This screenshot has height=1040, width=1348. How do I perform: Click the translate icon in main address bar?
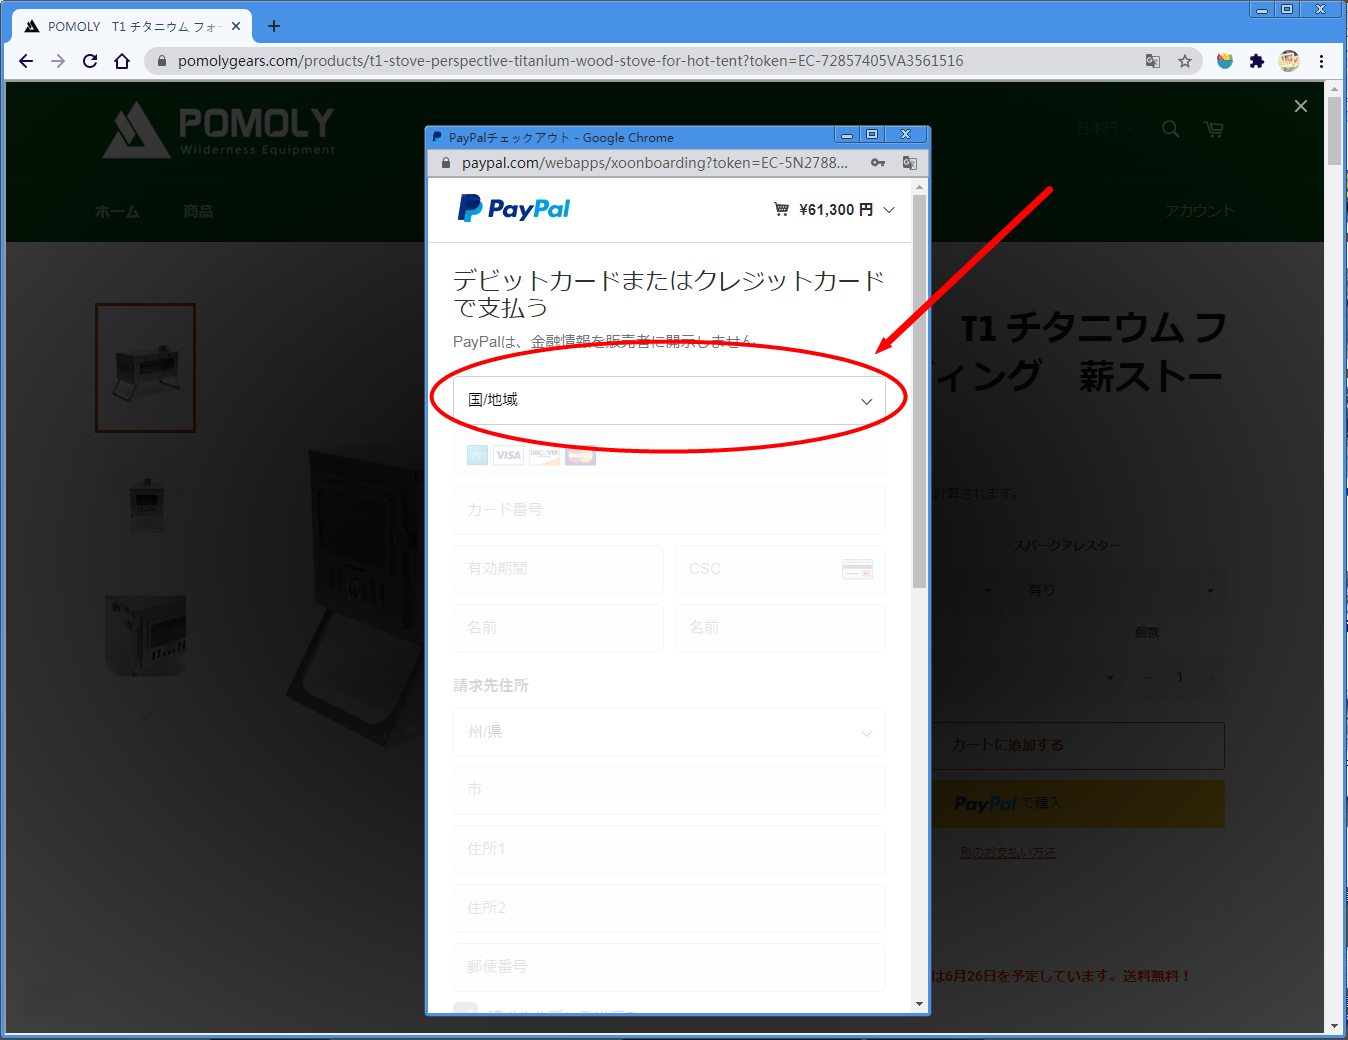[x=1153, y=61]
